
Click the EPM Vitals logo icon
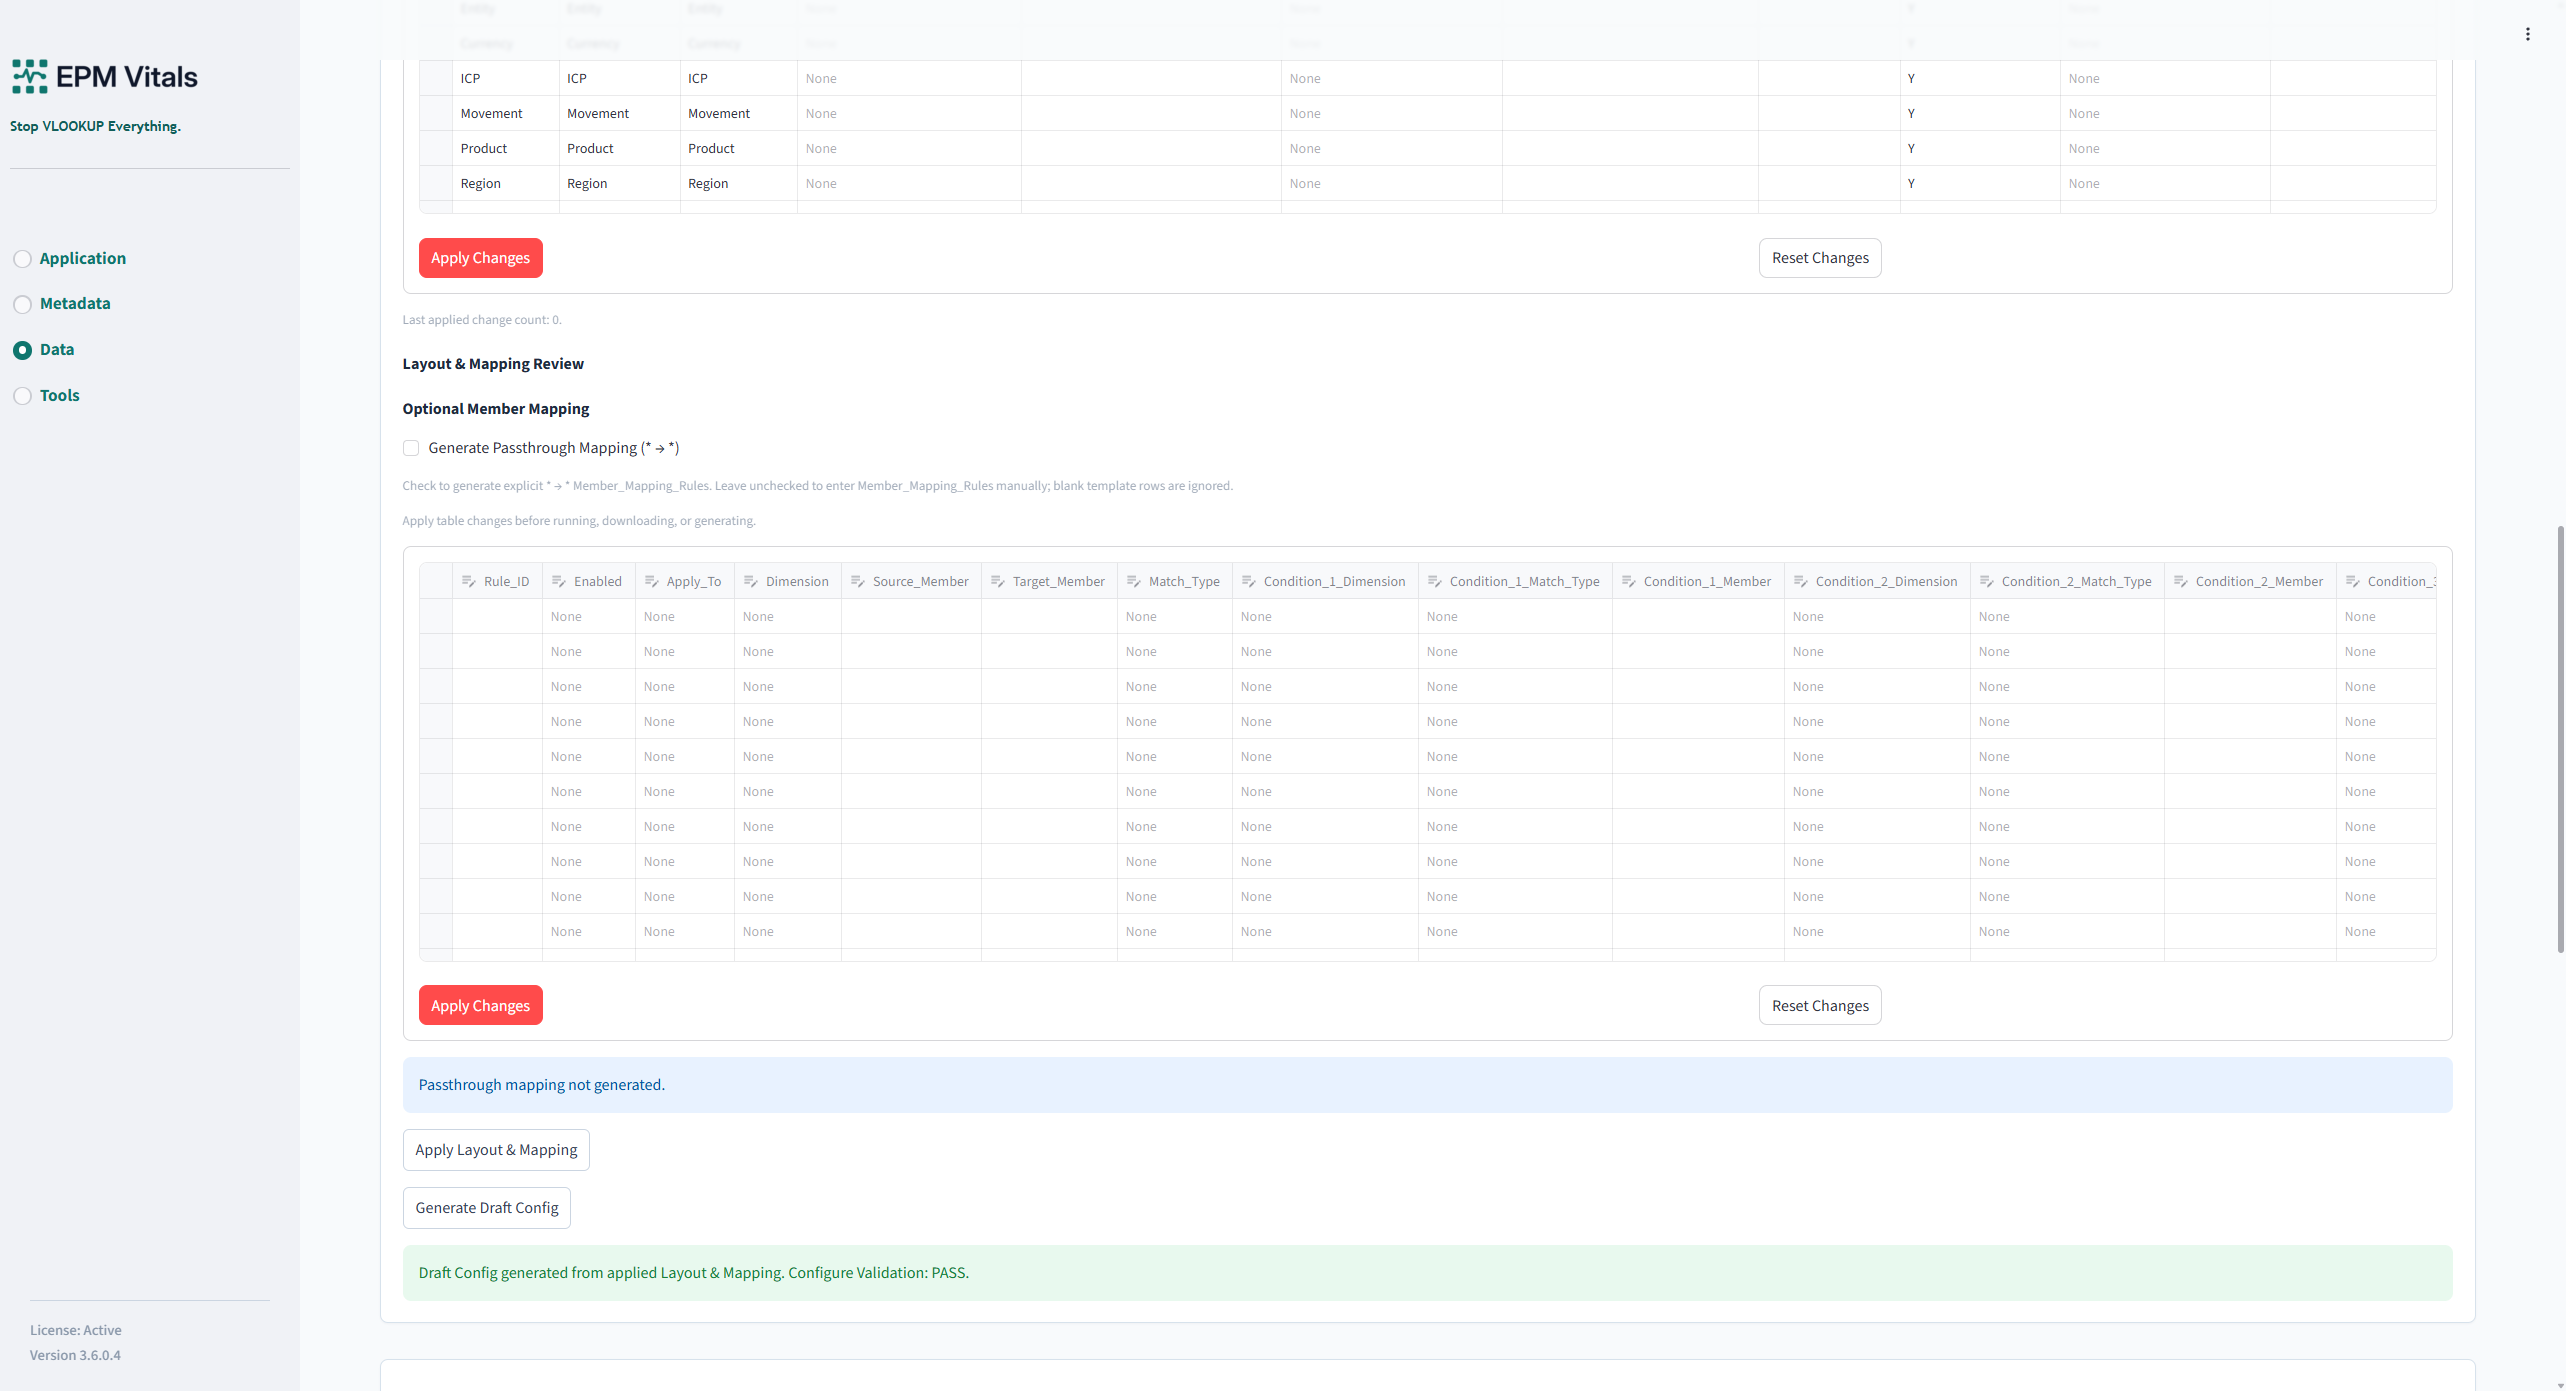tap(30, 77)
